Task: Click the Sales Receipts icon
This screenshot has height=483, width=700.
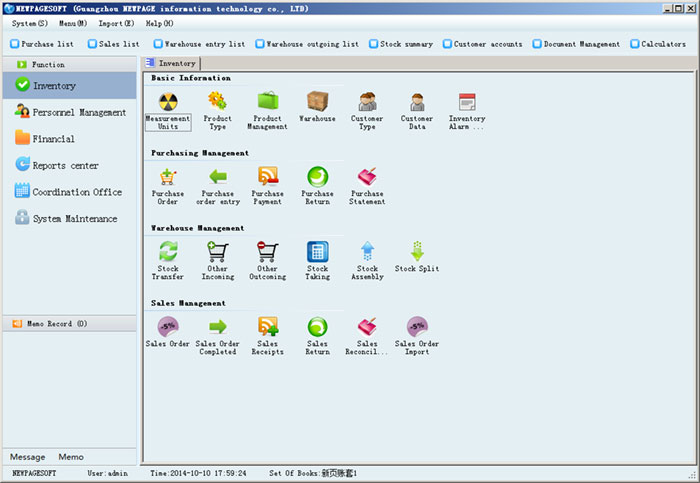Action: point(267,327)
